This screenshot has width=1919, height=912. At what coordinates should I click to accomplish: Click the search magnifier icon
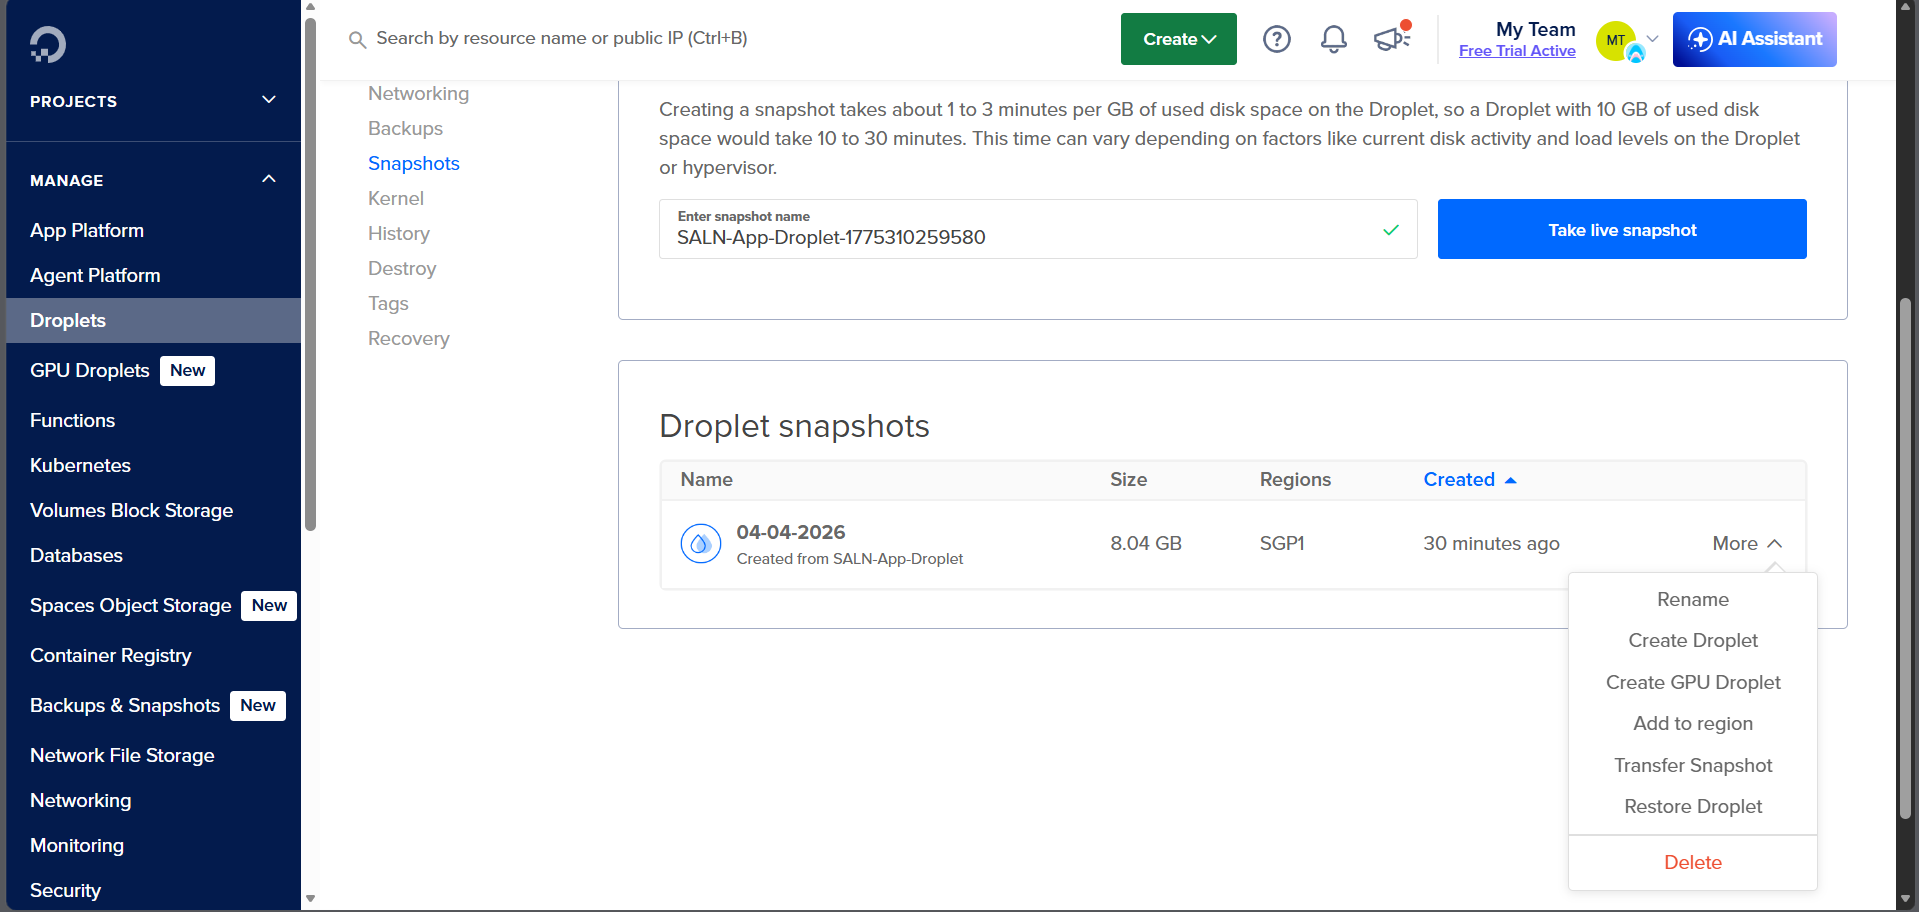[x=357, y=40]
